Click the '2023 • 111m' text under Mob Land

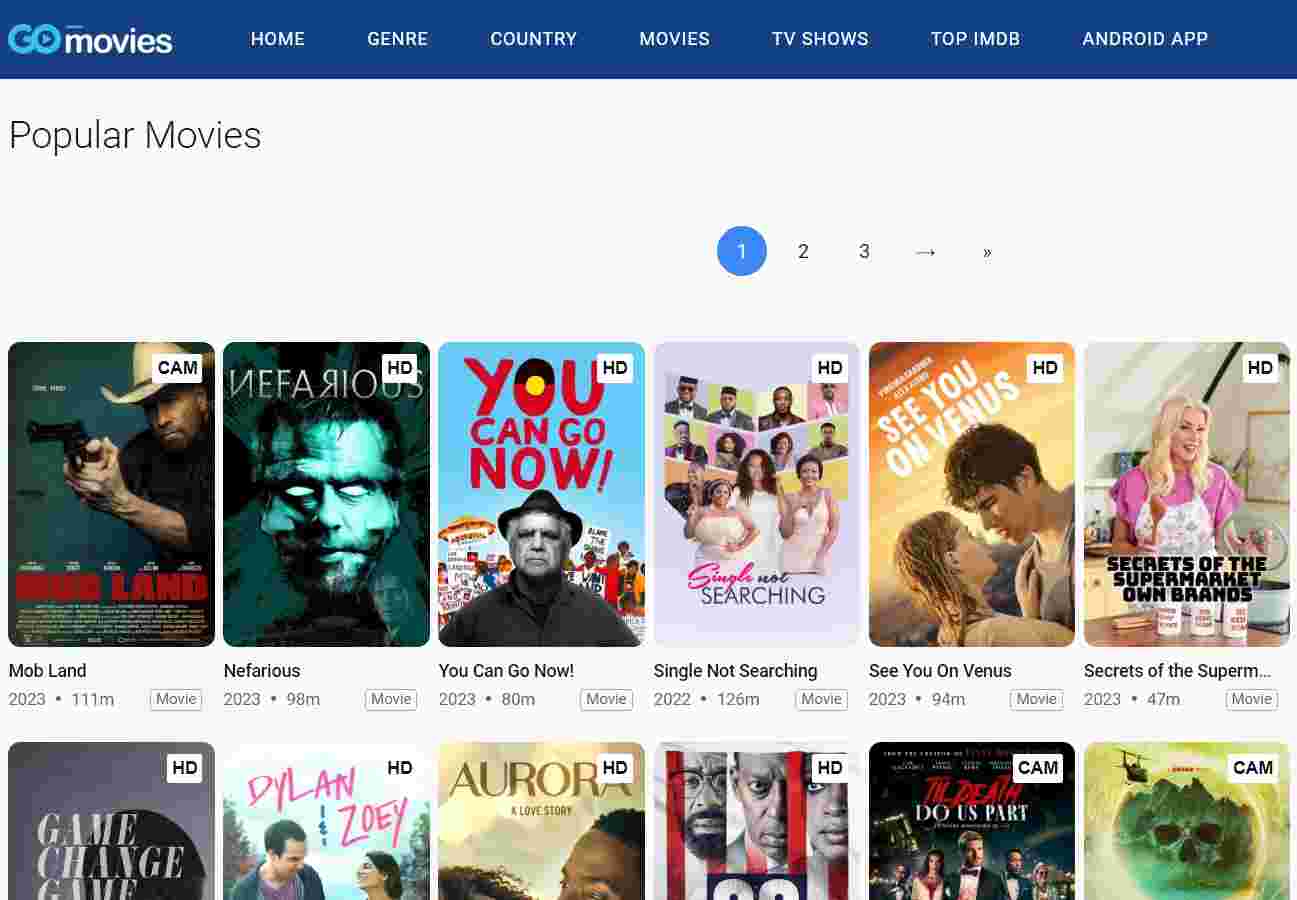click(61, 699)
